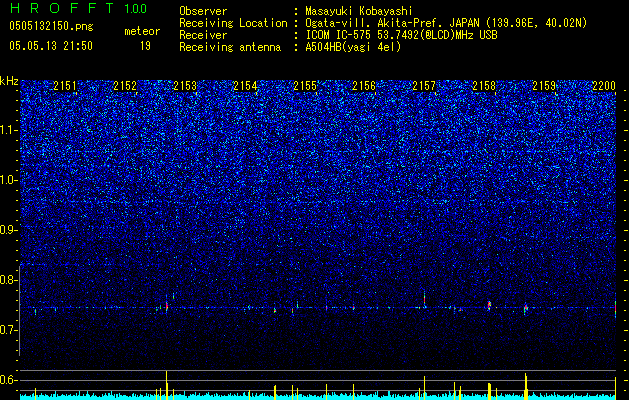
Task: Click the 2151 time marker
Action: pyautogui.click(x=65, y=85)
